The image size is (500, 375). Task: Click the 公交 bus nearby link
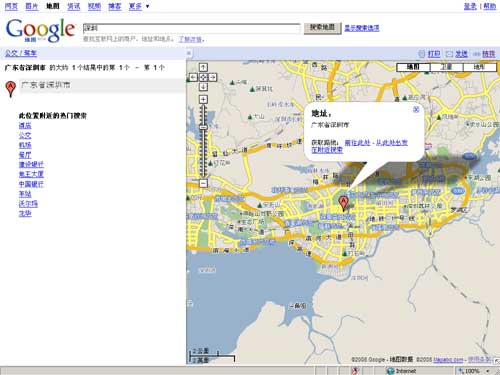(x=25, y=135)
